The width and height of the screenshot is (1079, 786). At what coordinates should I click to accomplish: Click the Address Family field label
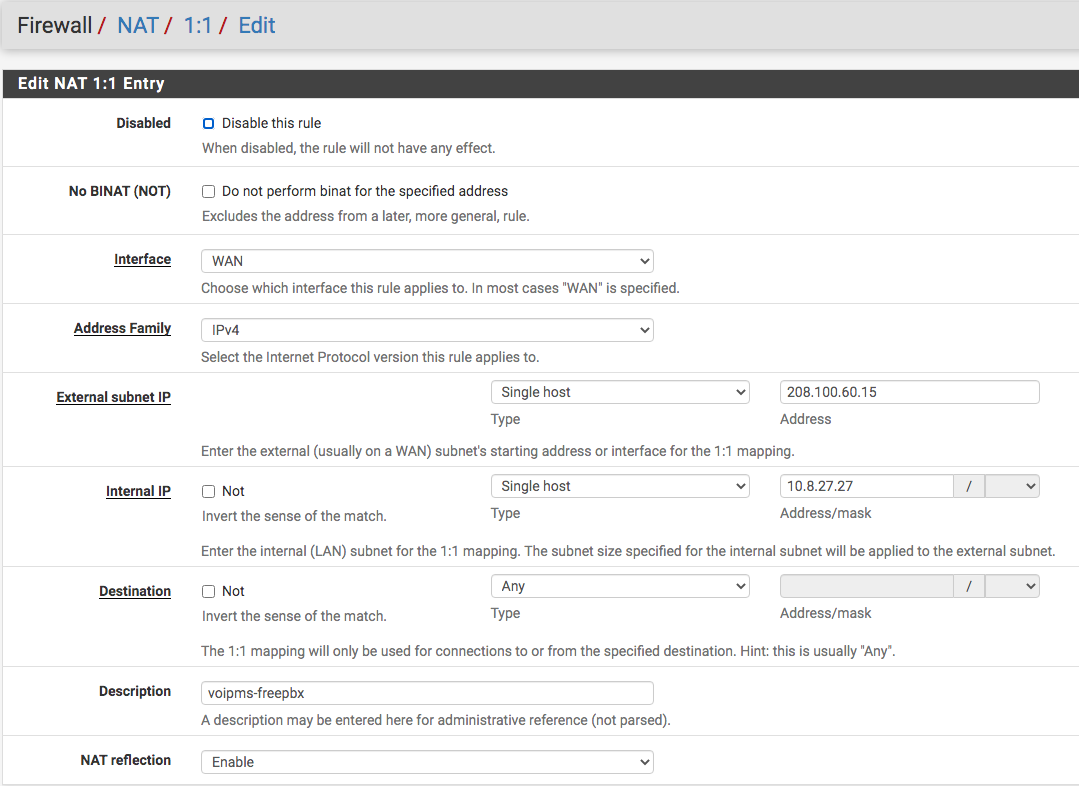[122, 328]
